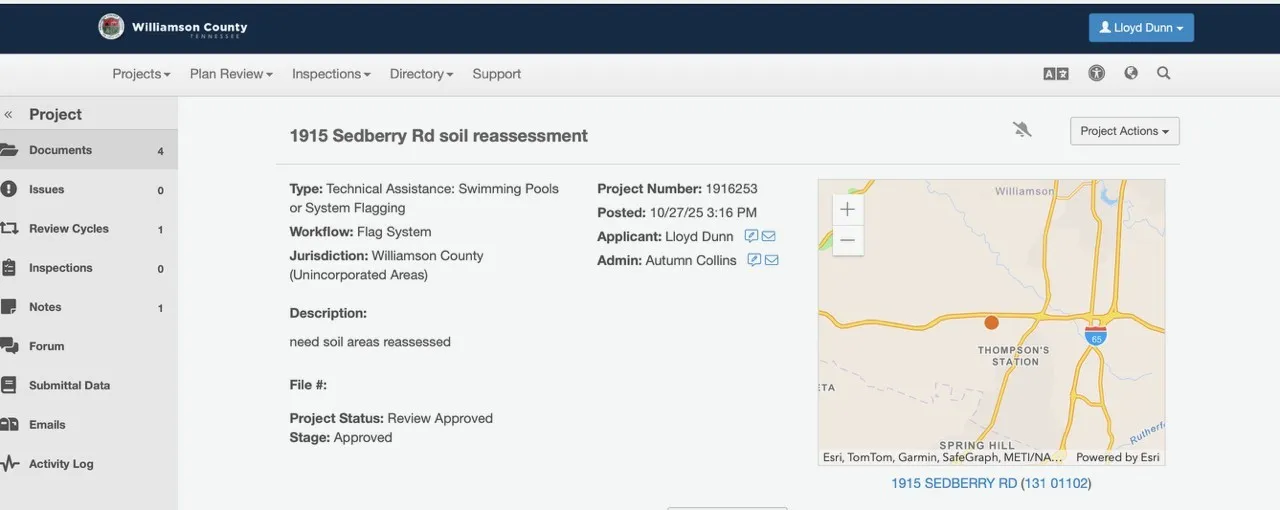Click the Support menu item
Image resolution: width=1280 pixels, height=510 pixels.
496,74
